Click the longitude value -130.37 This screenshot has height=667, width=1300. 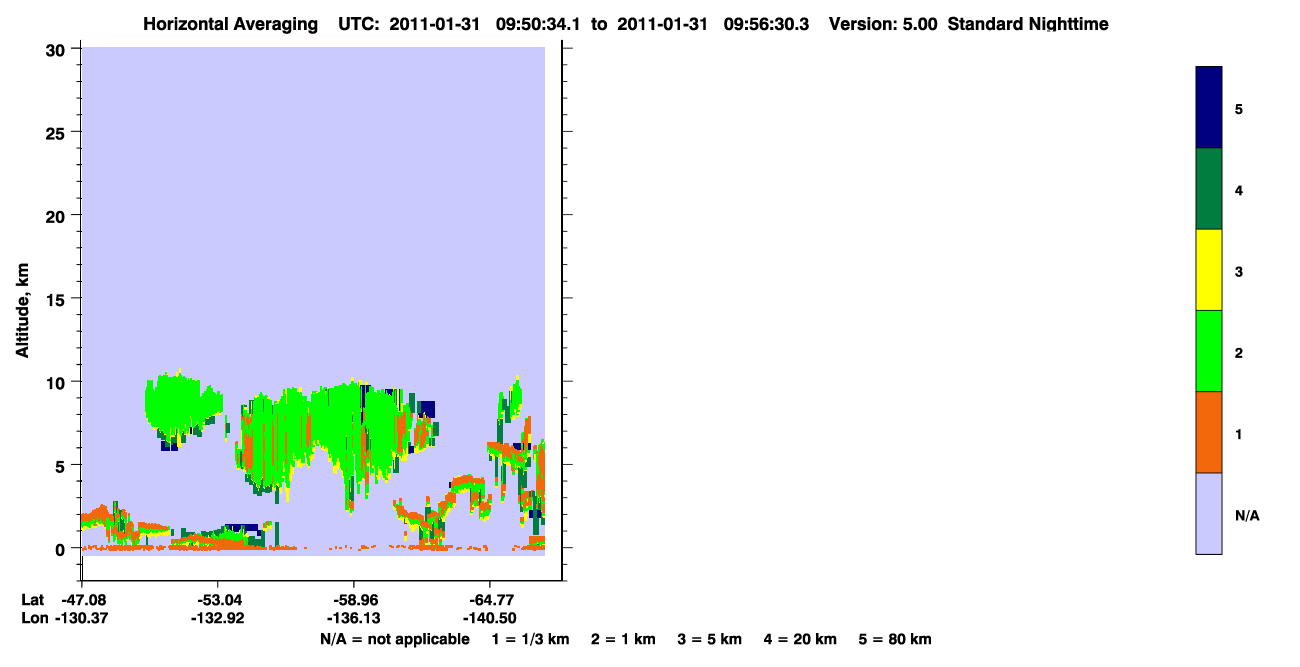(82, 618)
